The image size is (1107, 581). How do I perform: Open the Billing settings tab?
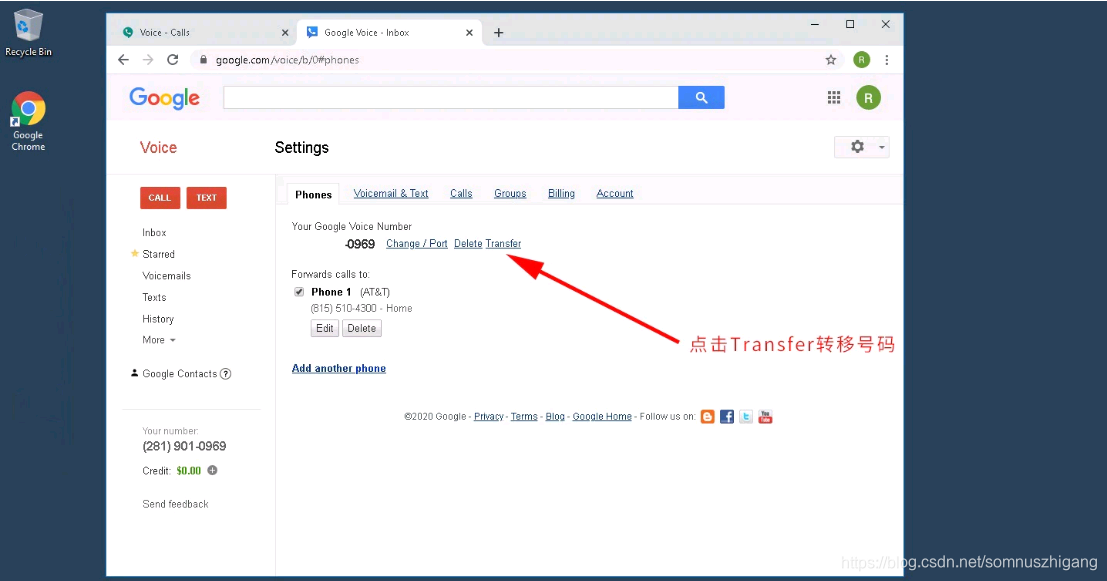click(561, 193)
